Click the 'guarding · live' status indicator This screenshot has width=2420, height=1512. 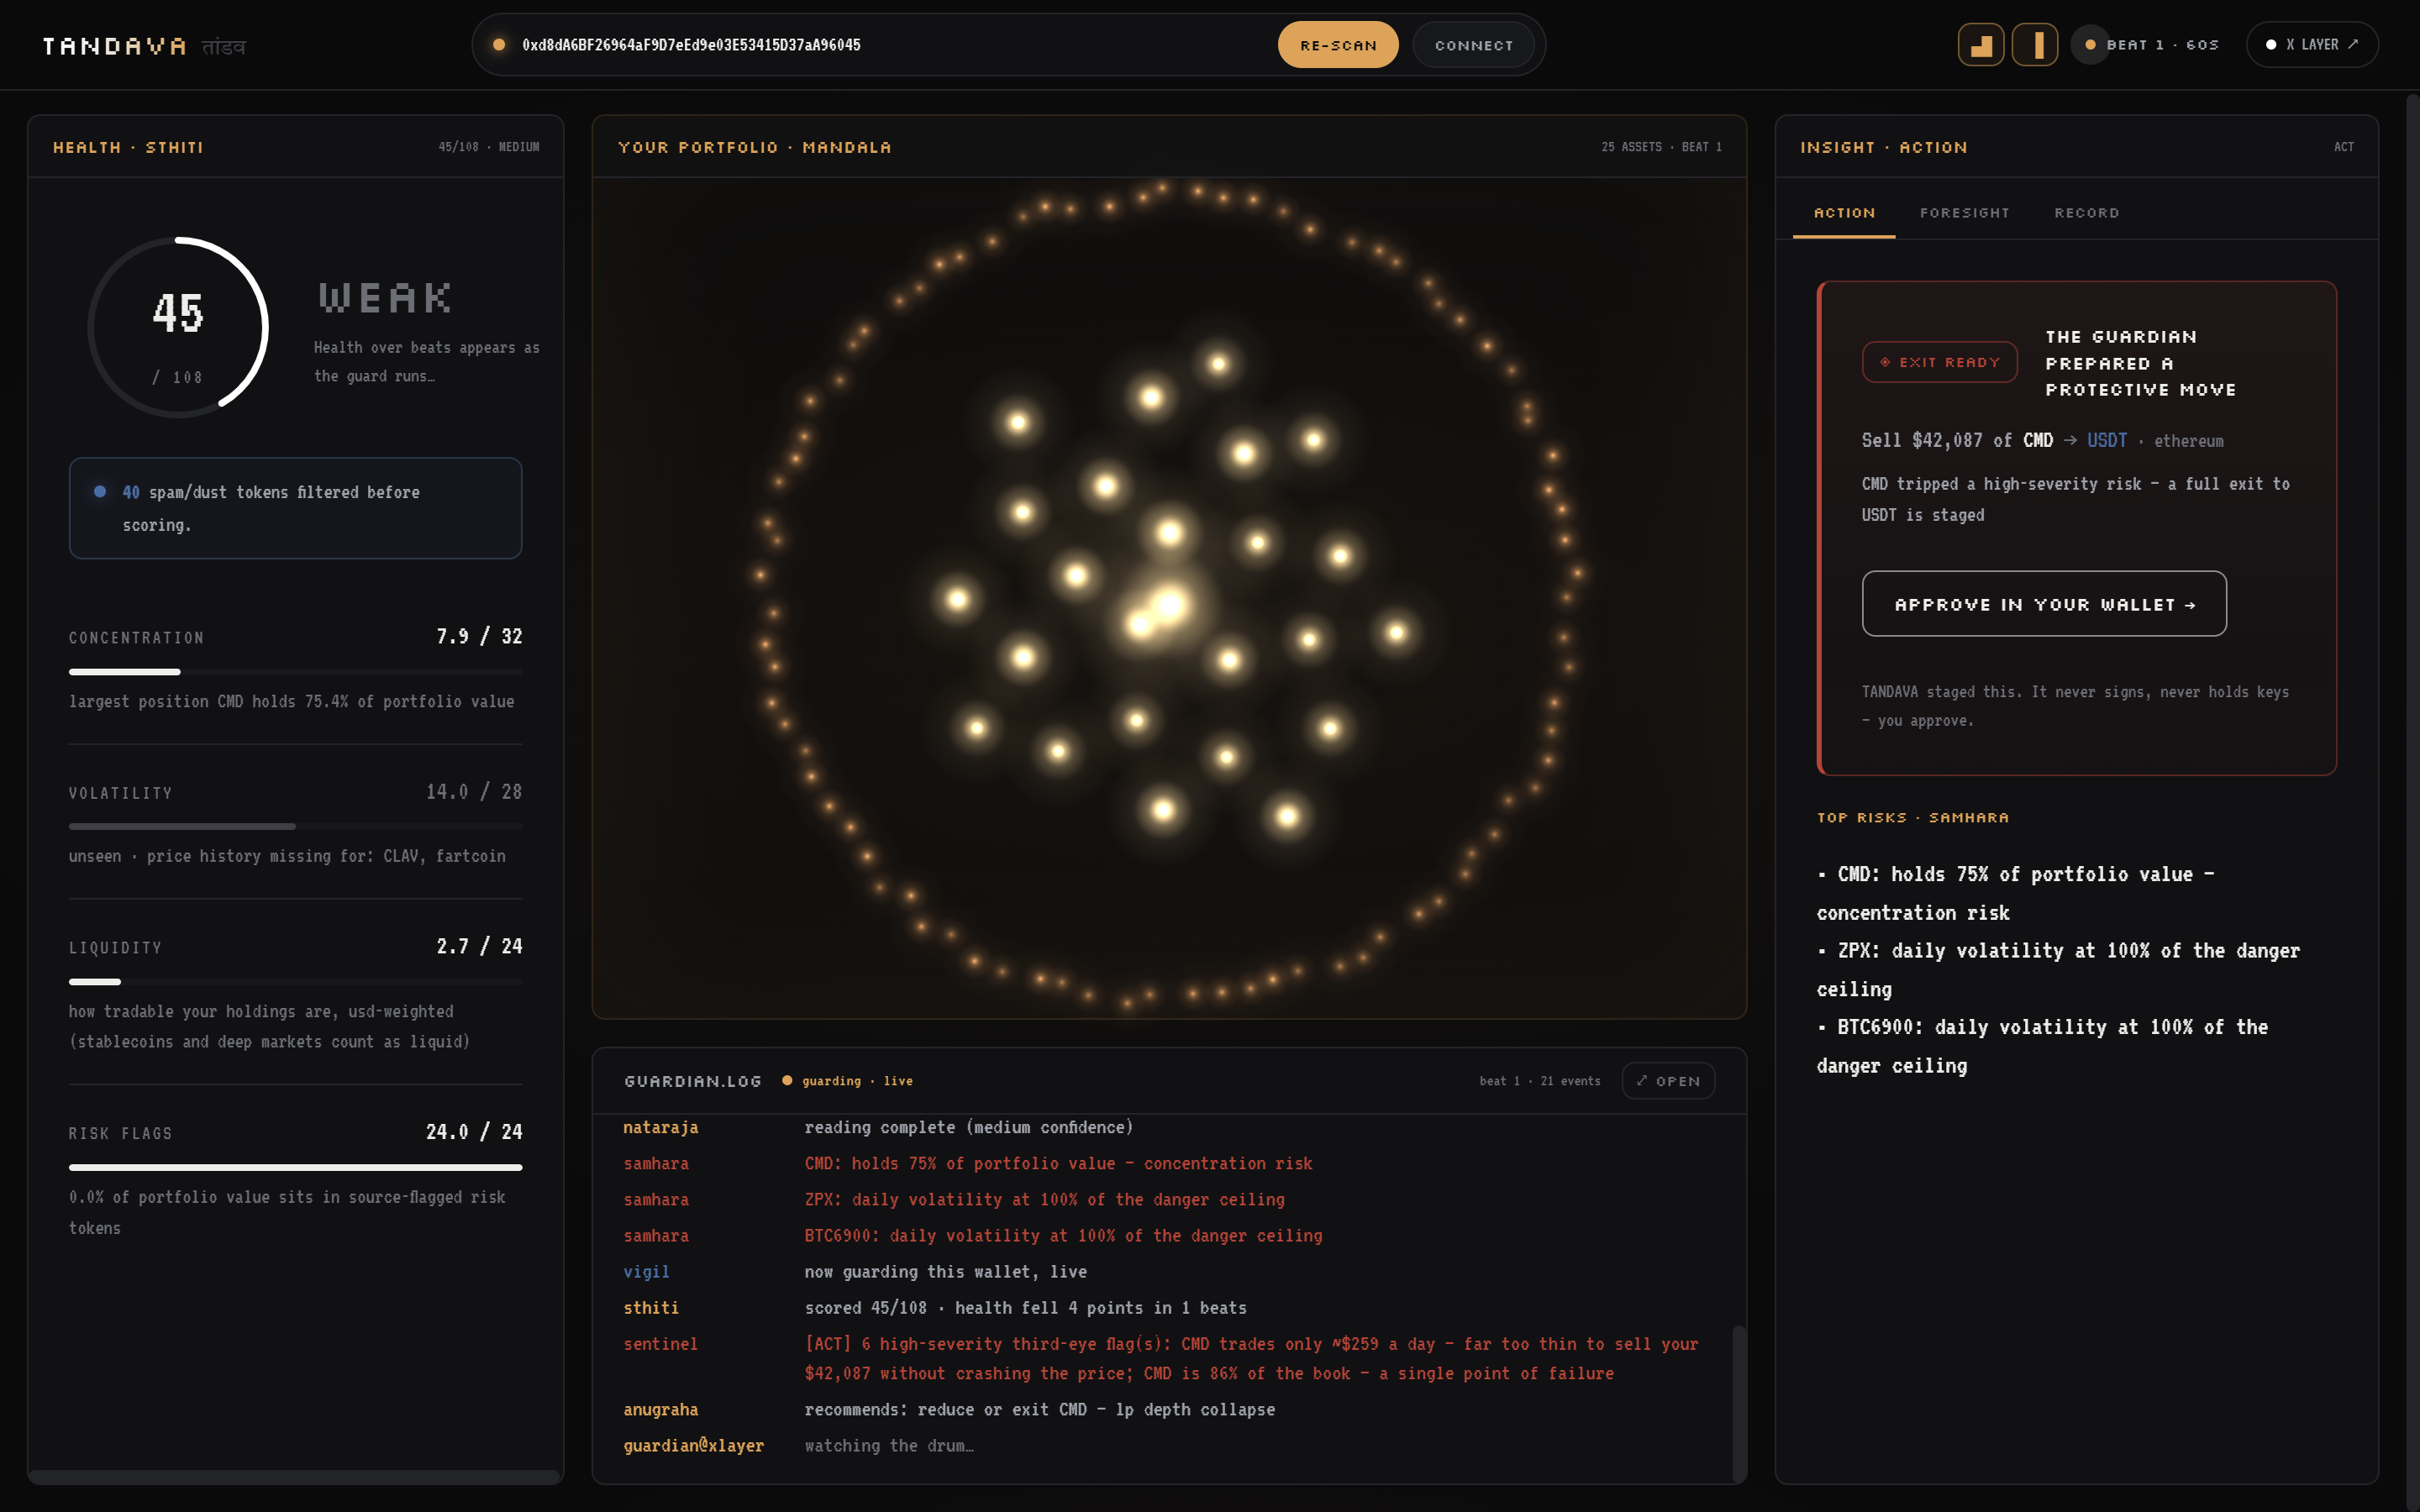[x=847, y=1081]
